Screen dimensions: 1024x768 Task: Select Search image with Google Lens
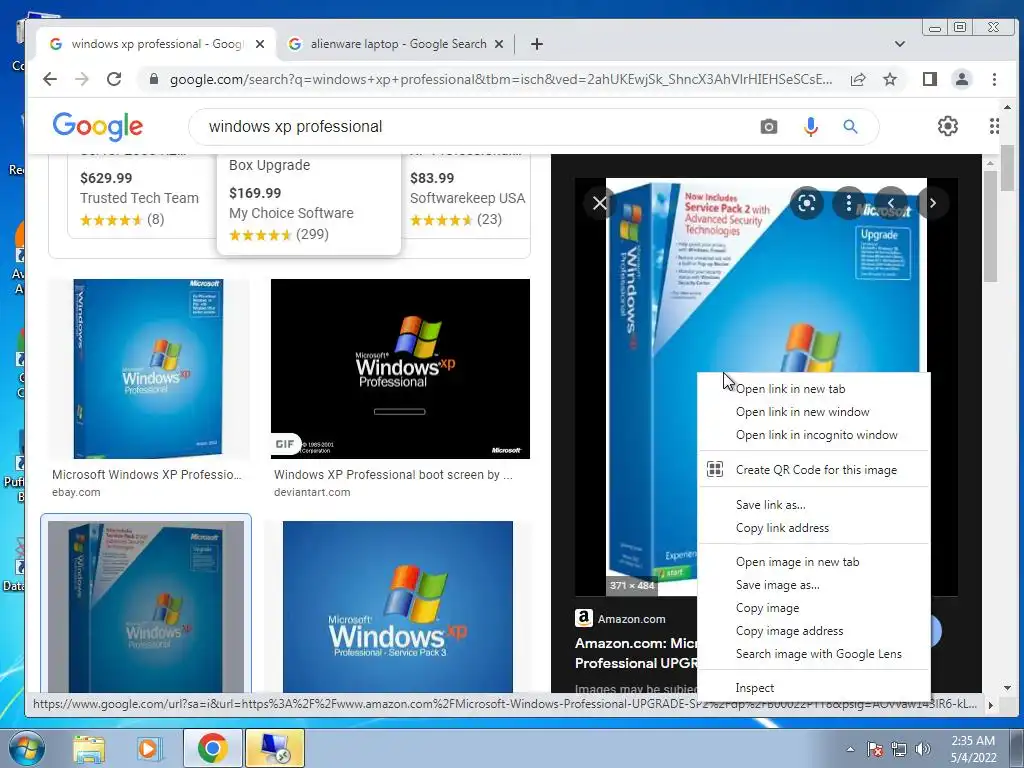click(x=814, y=654)
